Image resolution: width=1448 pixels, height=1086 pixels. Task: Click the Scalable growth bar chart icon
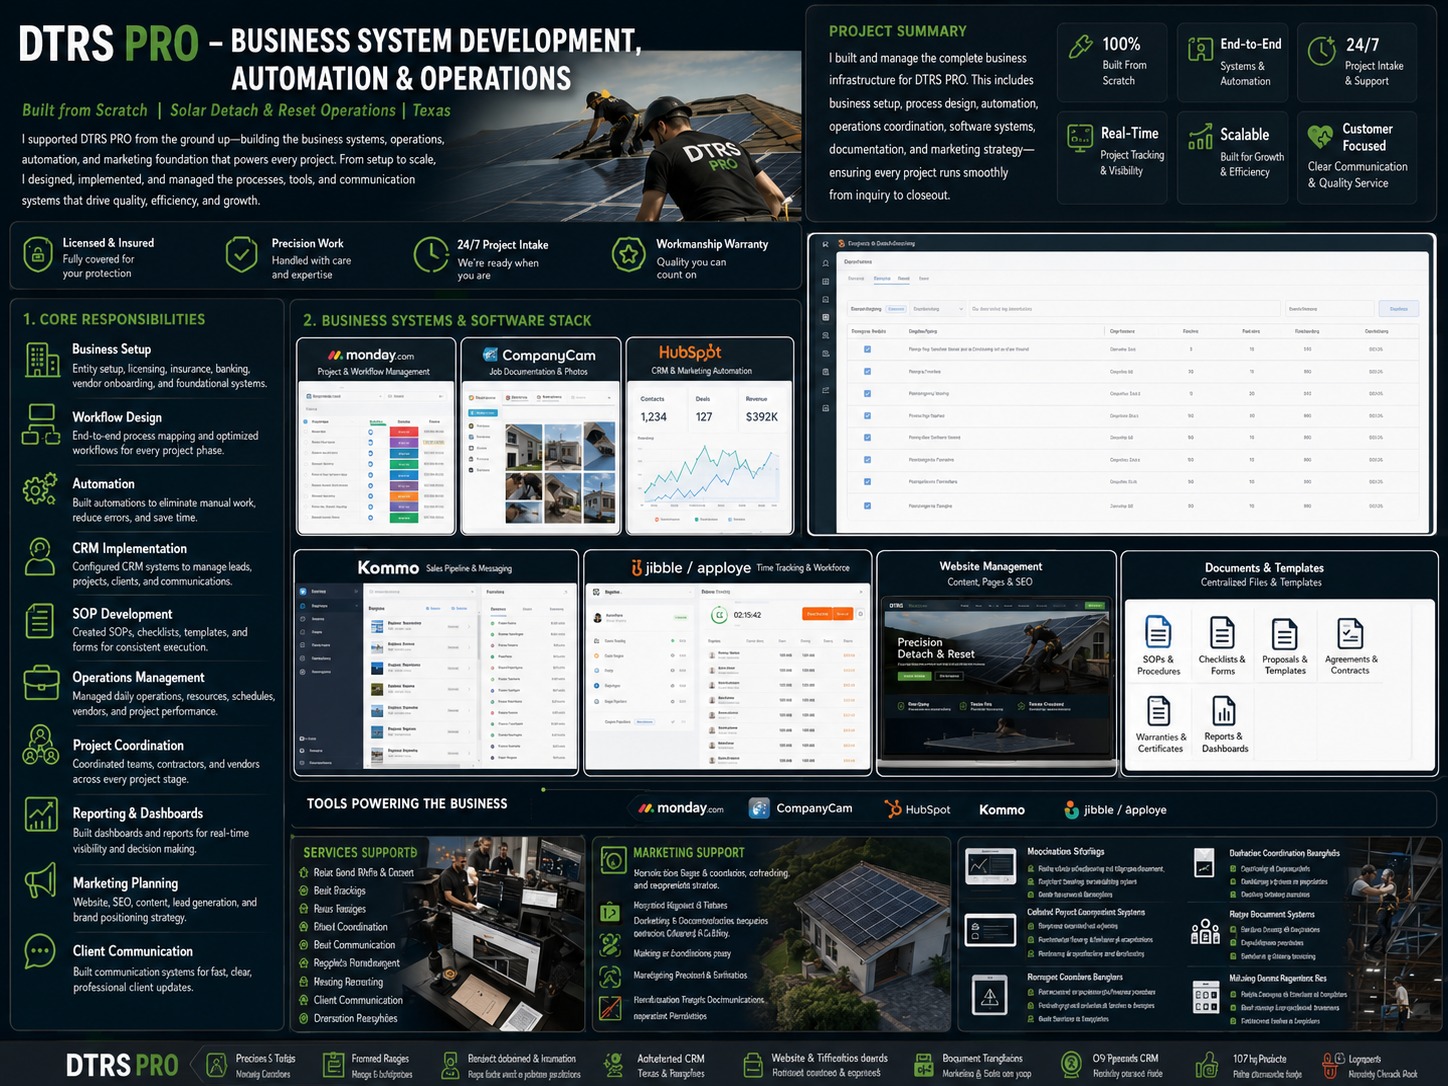tap(1200, 137)
